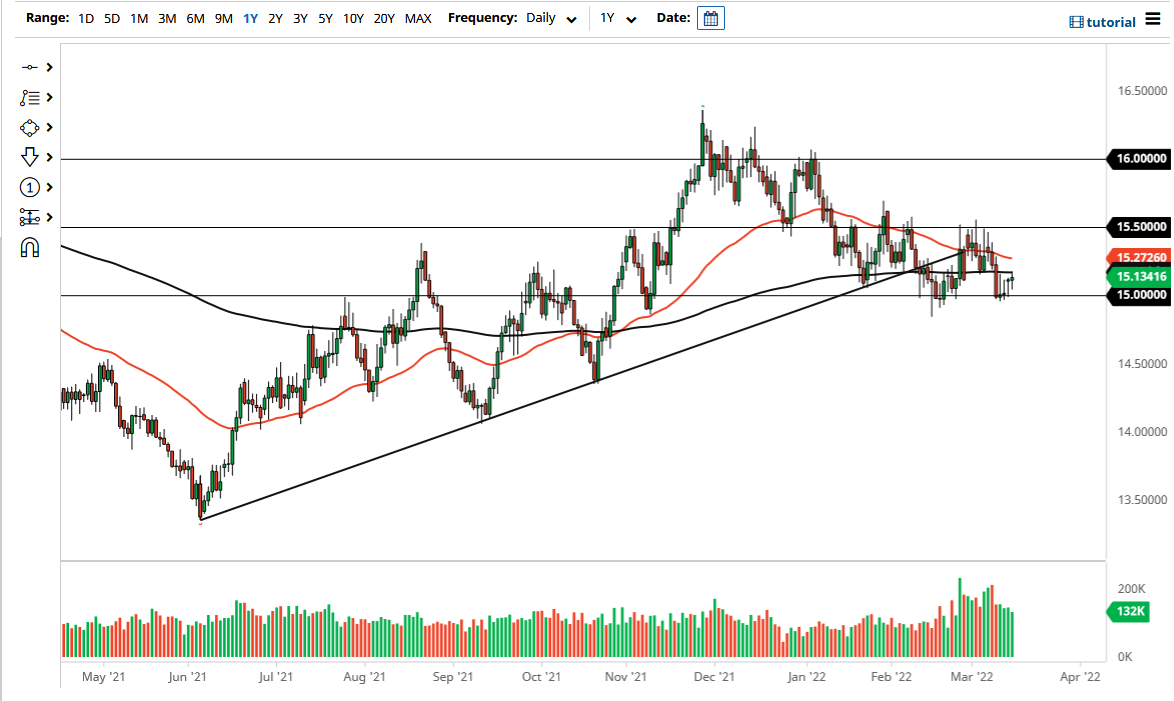
Task: Open the hamburger menu at top right
Action: tap(1155, 19)
